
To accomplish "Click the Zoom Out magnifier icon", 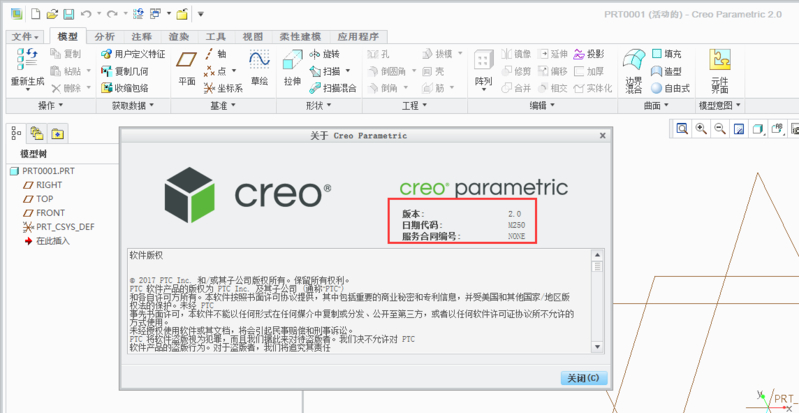I will click(x=720, y=128).
